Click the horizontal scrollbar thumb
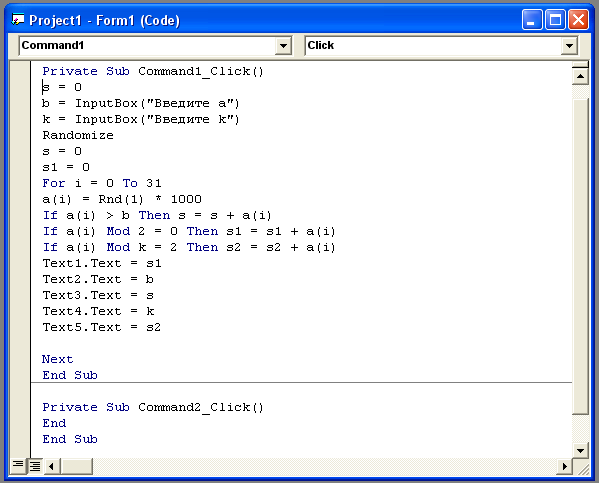 tap(76, 466)
